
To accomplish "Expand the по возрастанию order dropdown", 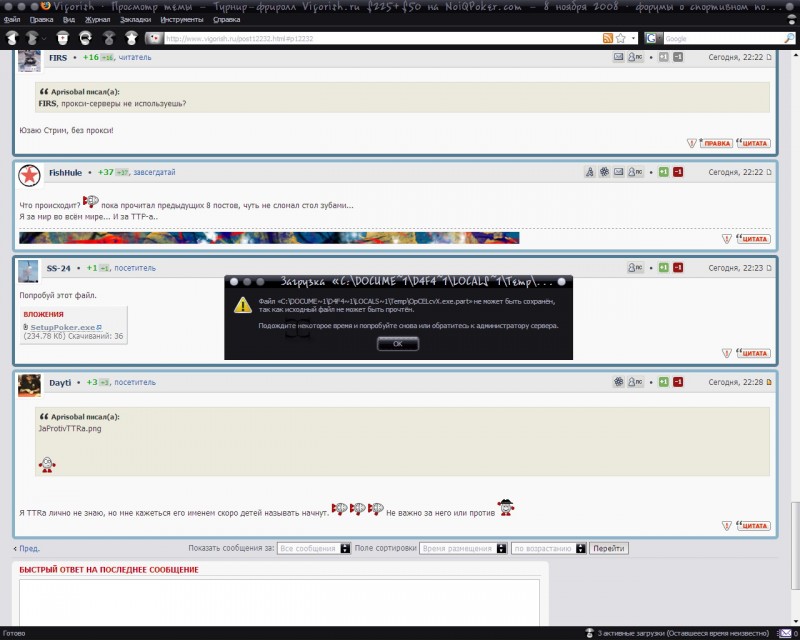I will point(549,548).
